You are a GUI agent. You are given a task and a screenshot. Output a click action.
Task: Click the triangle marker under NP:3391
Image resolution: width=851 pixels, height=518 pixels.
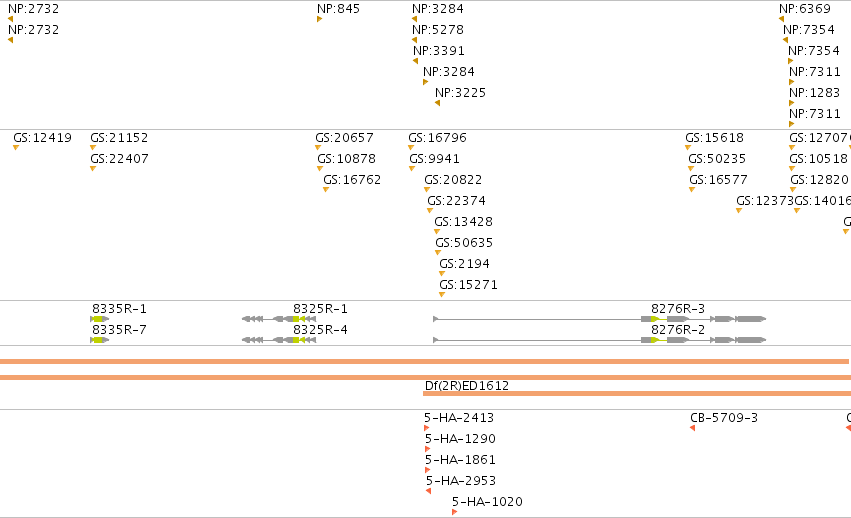[x=416, y=61]
